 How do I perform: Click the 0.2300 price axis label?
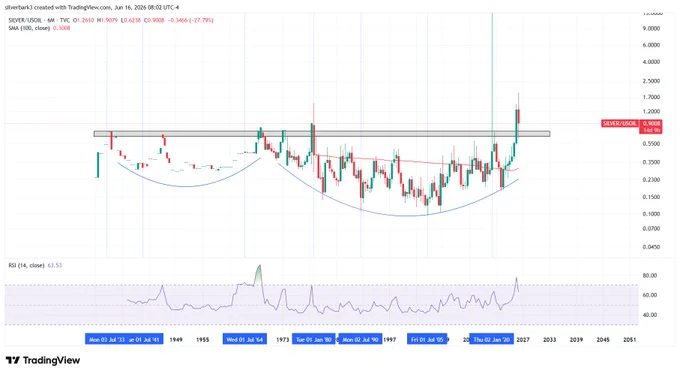coord(651,180)
